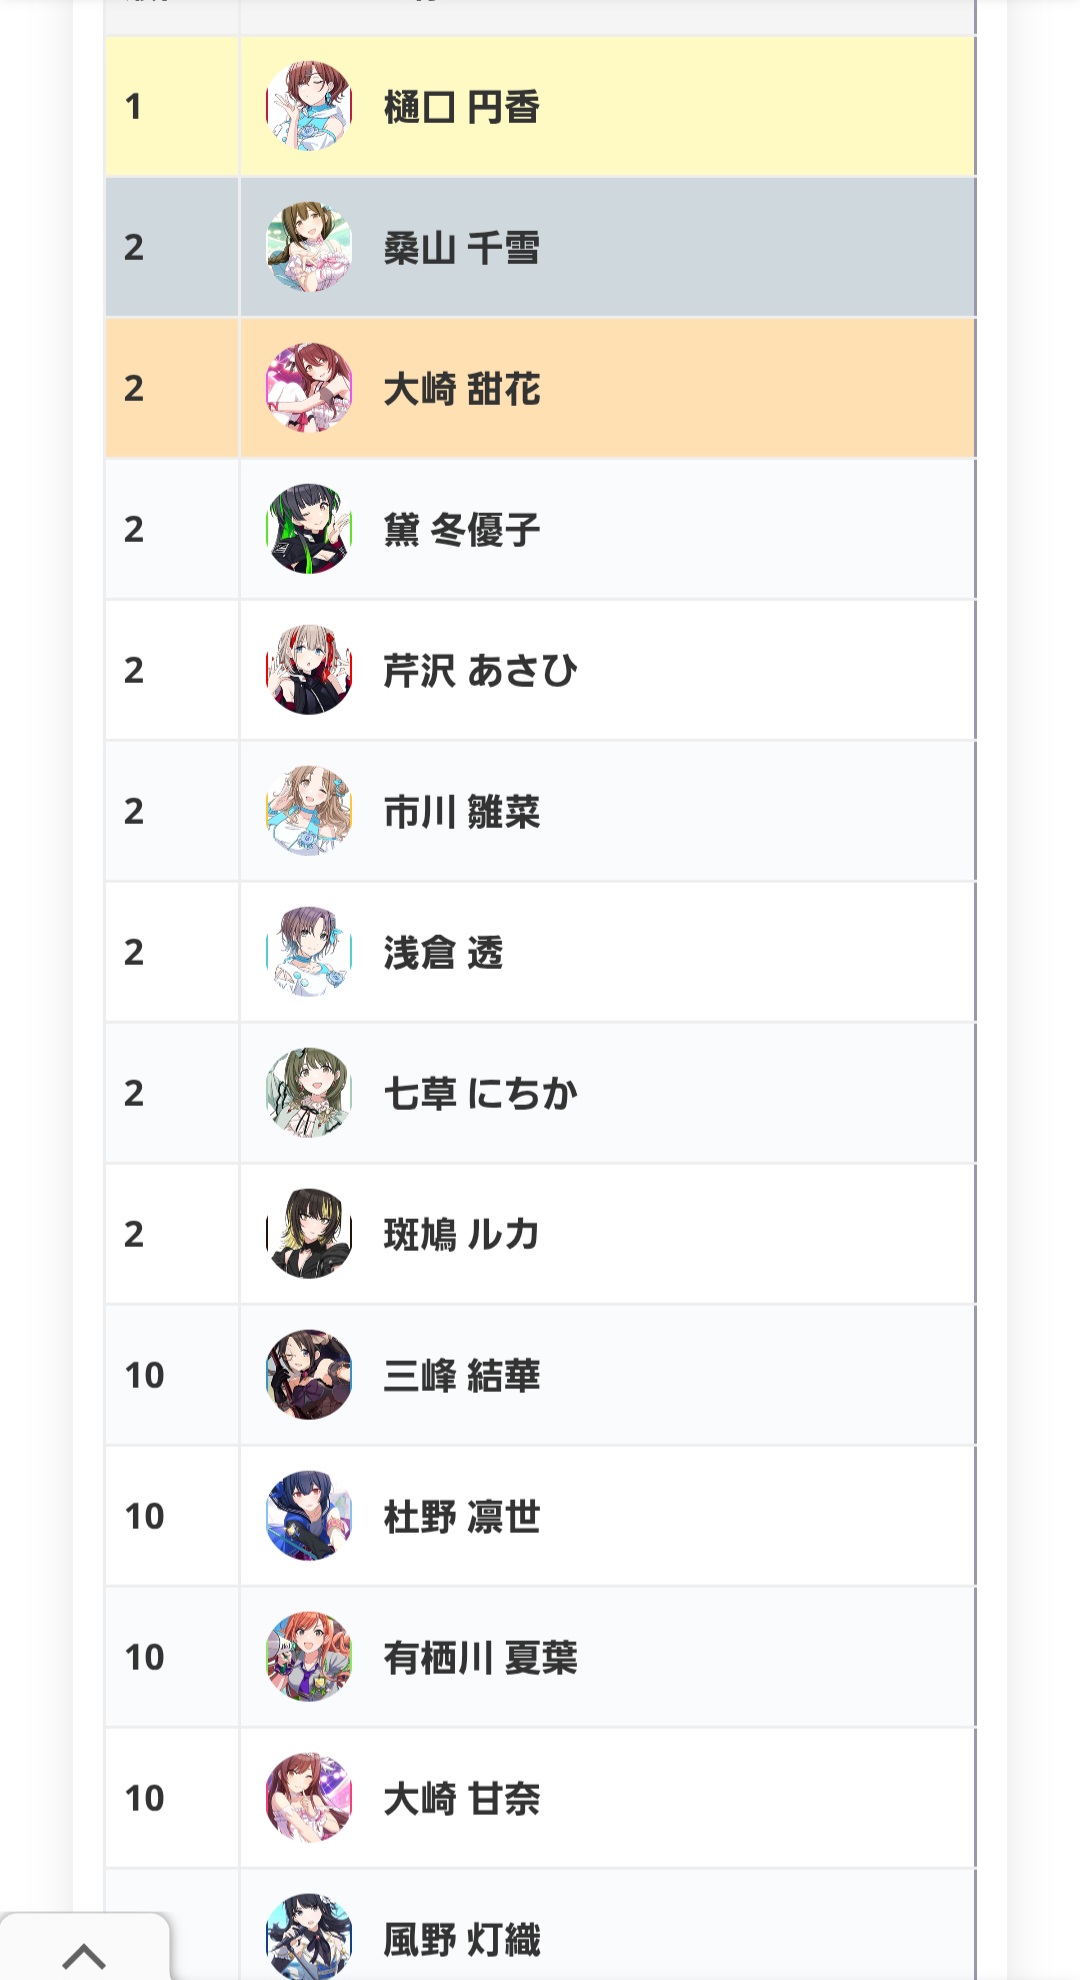1080x1980 pixels.
Task: Click 斑鳩 ルカ avatar thumbnail
Action: click(309, 1234)
